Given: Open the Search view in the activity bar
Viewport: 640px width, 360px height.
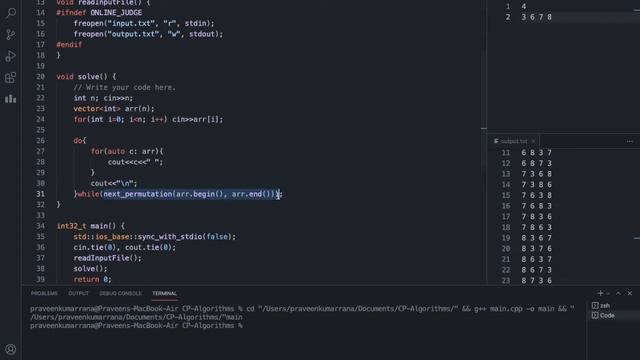Looking at the screenshot, I should 11,13.
